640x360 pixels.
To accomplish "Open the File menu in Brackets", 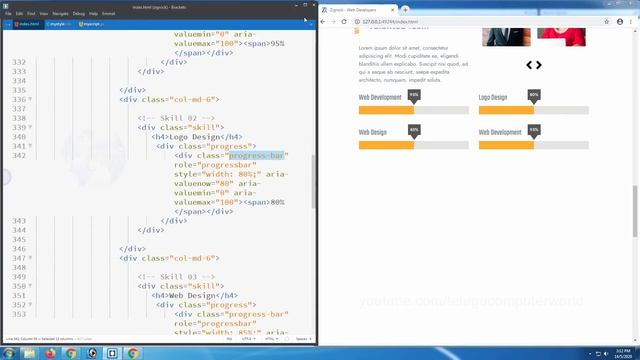I will (x=8, y=13).
